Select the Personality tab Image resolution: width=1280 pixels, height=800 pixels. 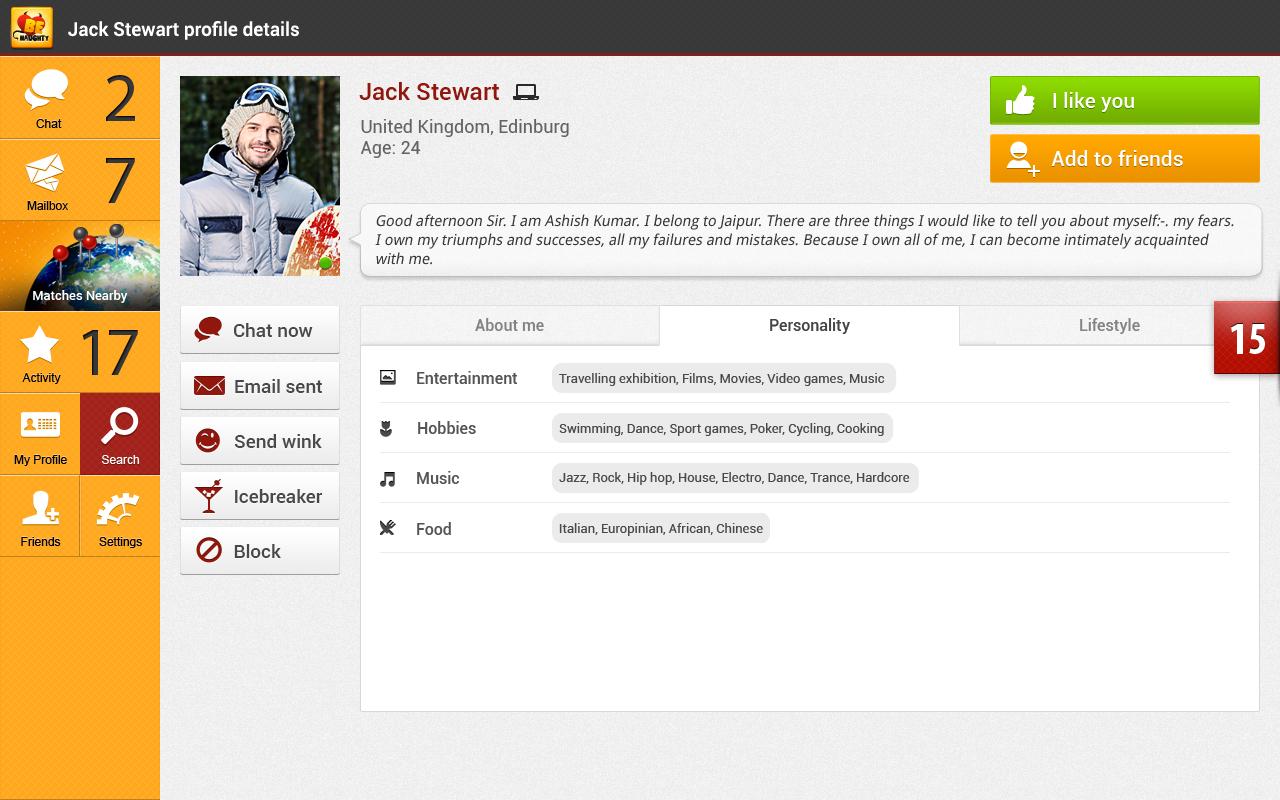click(x=809, y=325)
